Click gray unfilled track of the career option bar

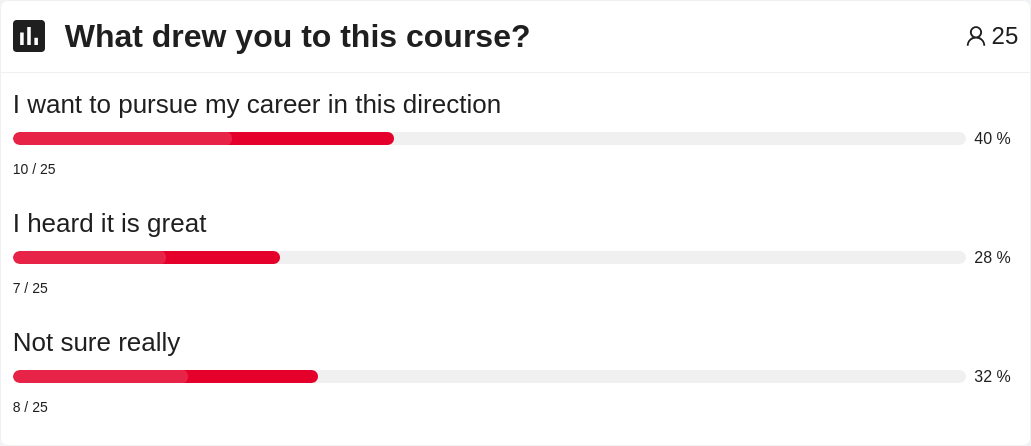(680, 139)
